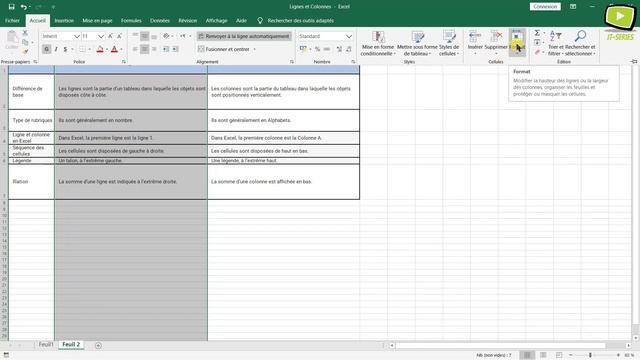Screen dimensions: 640x360
Task: Open Mise en forme conditionnelle
Action: [x=378, y=43]
